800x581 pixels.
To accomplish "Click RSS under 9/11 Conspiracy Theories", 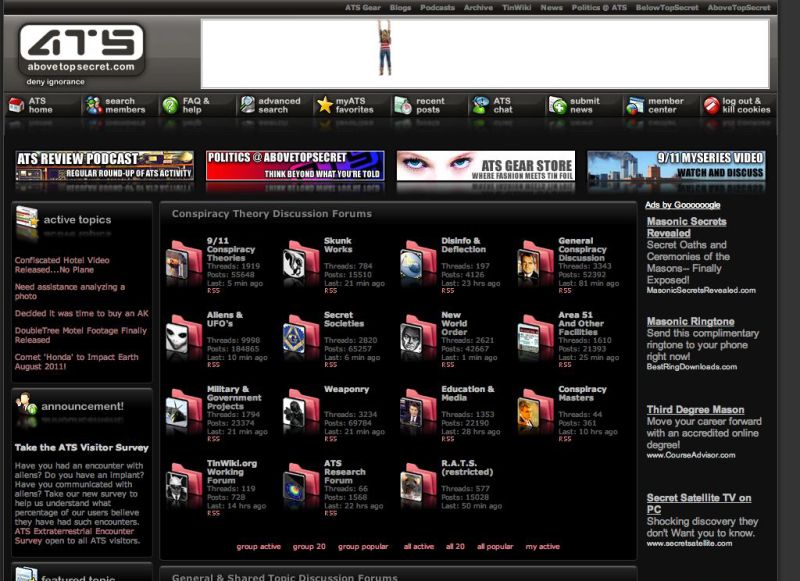I will [x=213, y=291].
